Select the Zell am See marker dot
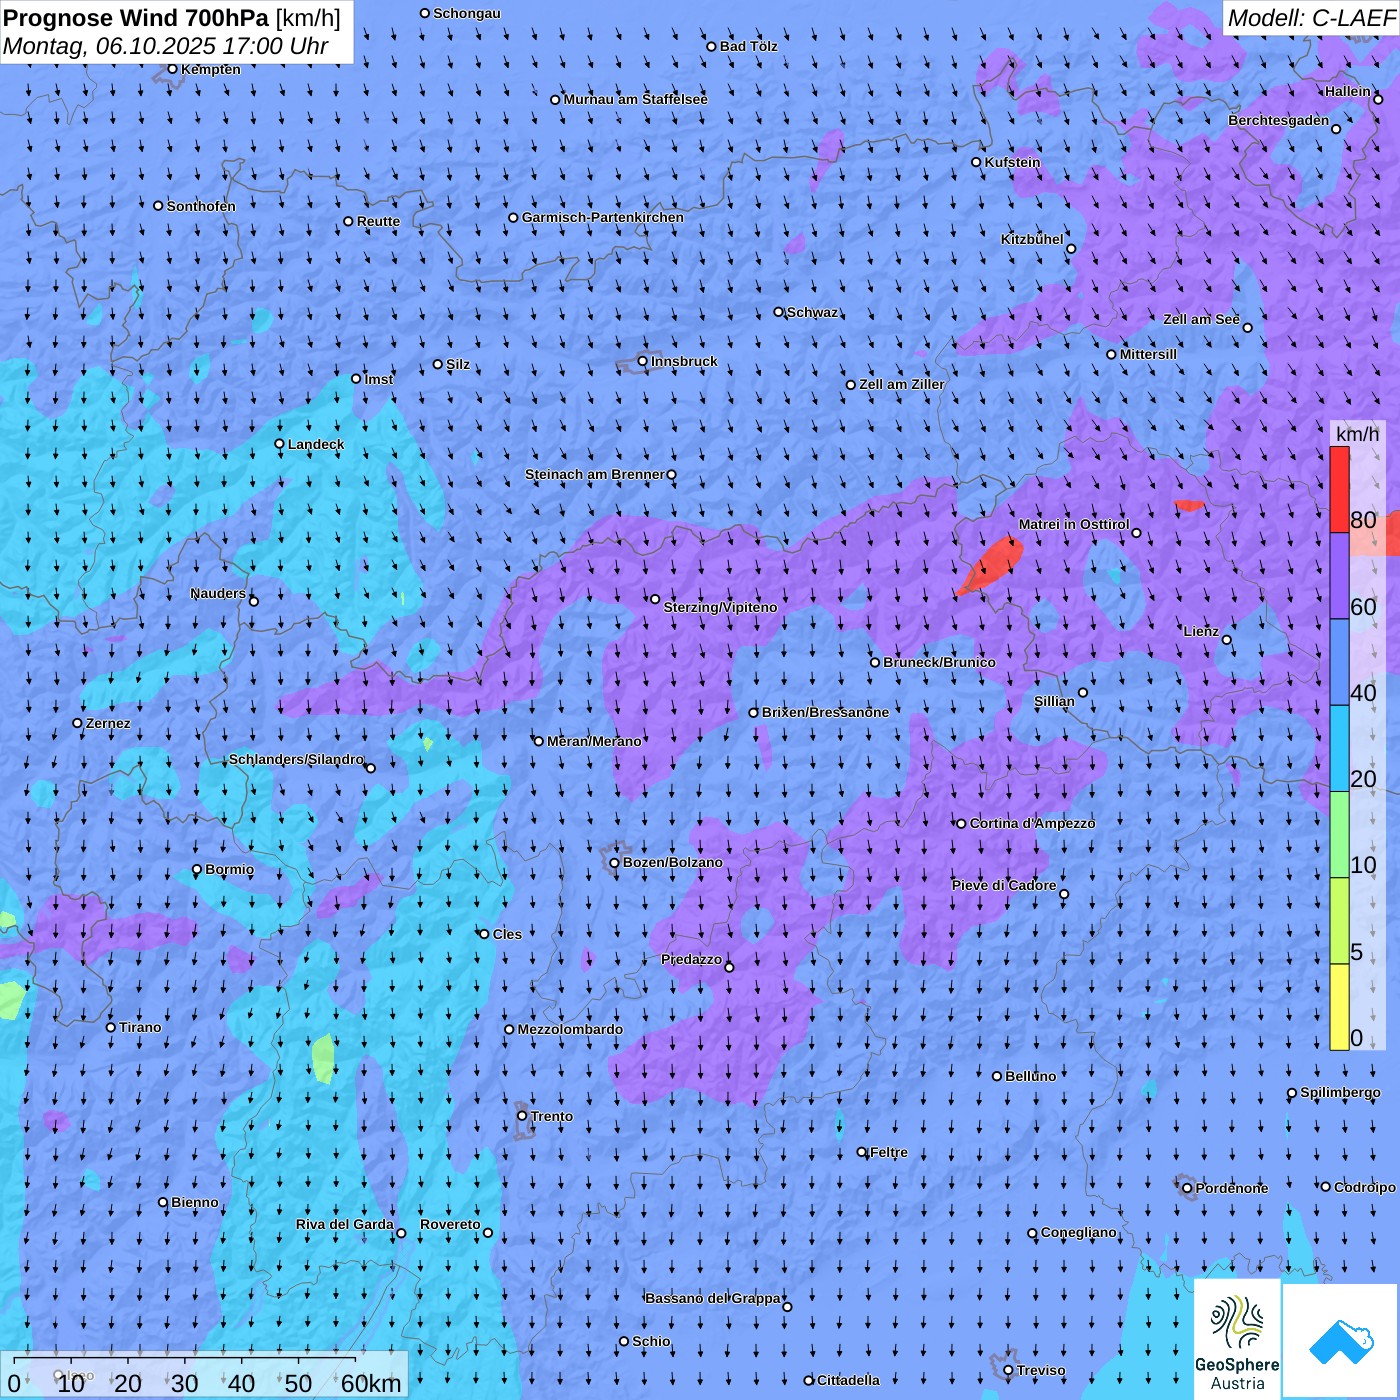Viewport: 1400px width, 1400px height. (x=1247, y=328)
